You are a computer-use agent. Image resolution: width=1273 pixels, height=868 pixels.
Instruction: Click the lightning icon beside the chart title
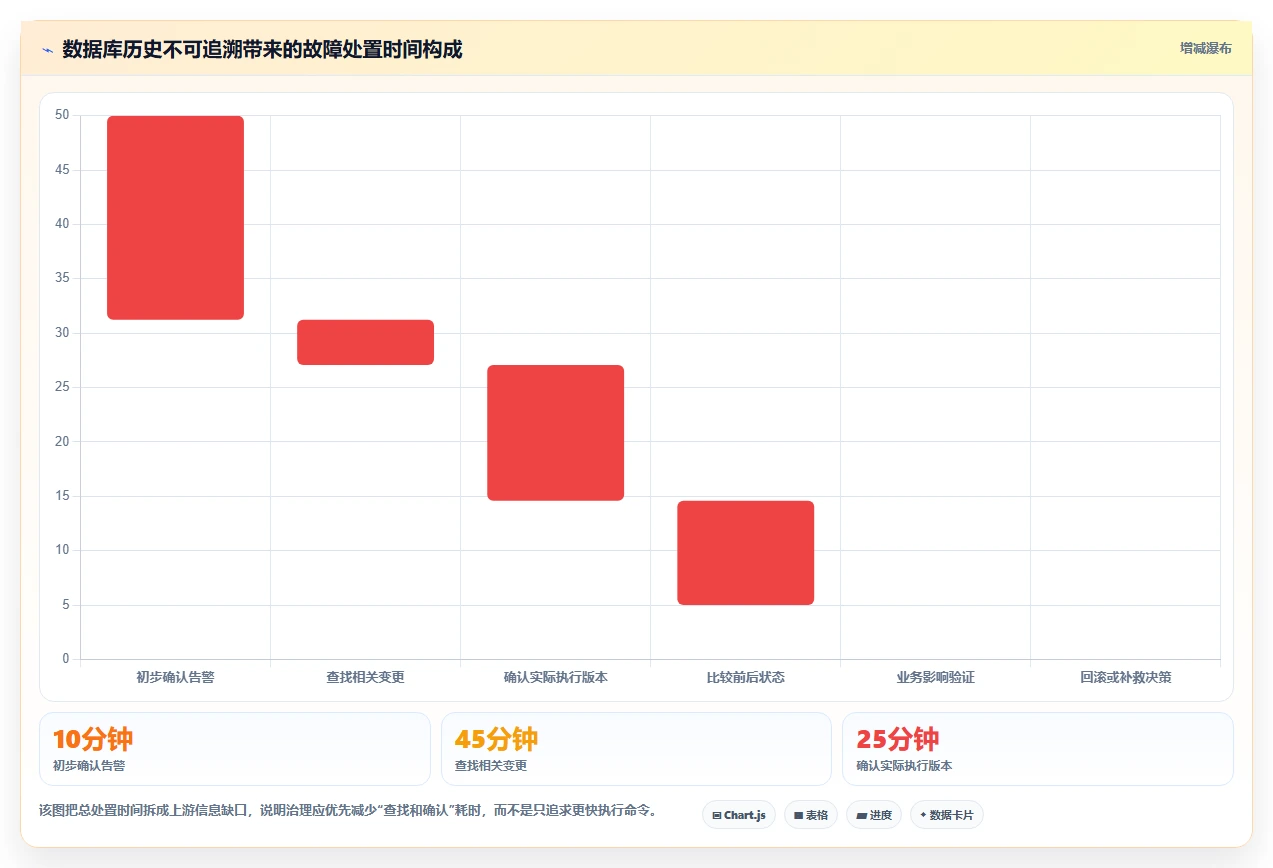(47, 50)
